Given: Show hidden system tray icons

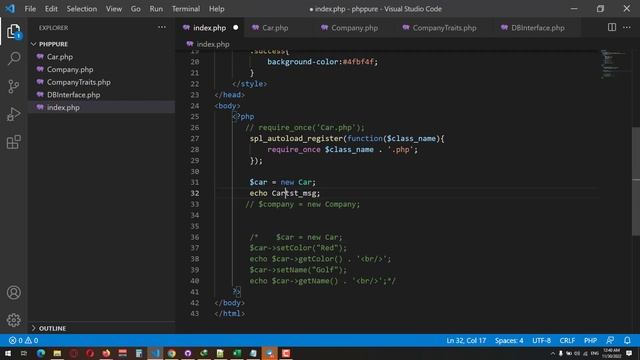Looking at the screenshot, I should click(x=553, y=353).
